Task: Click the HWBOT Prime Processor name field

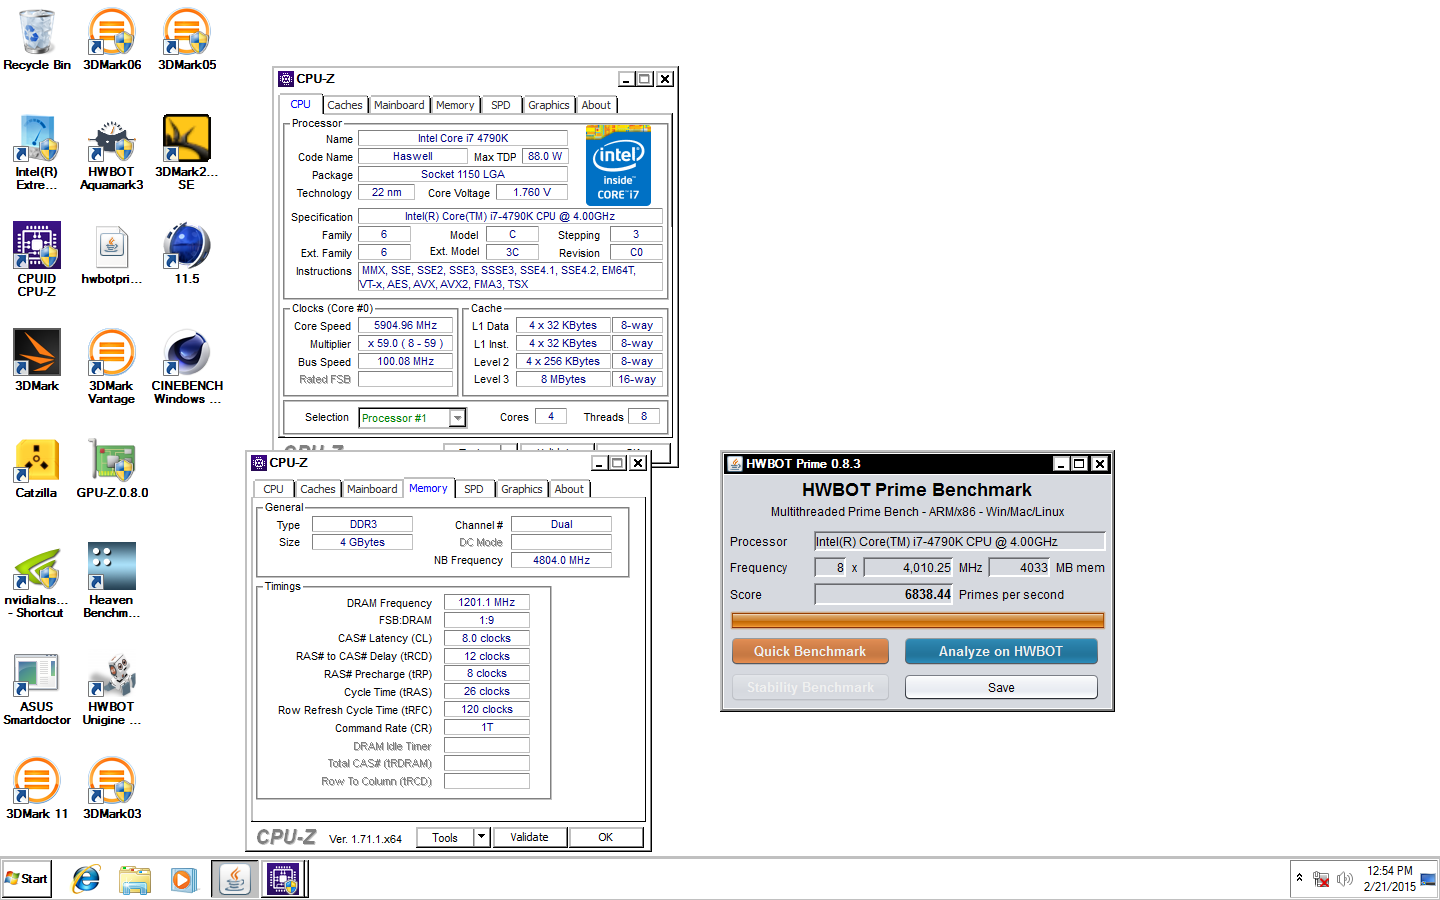Action: pyautogui.click(x=960, y=541)
